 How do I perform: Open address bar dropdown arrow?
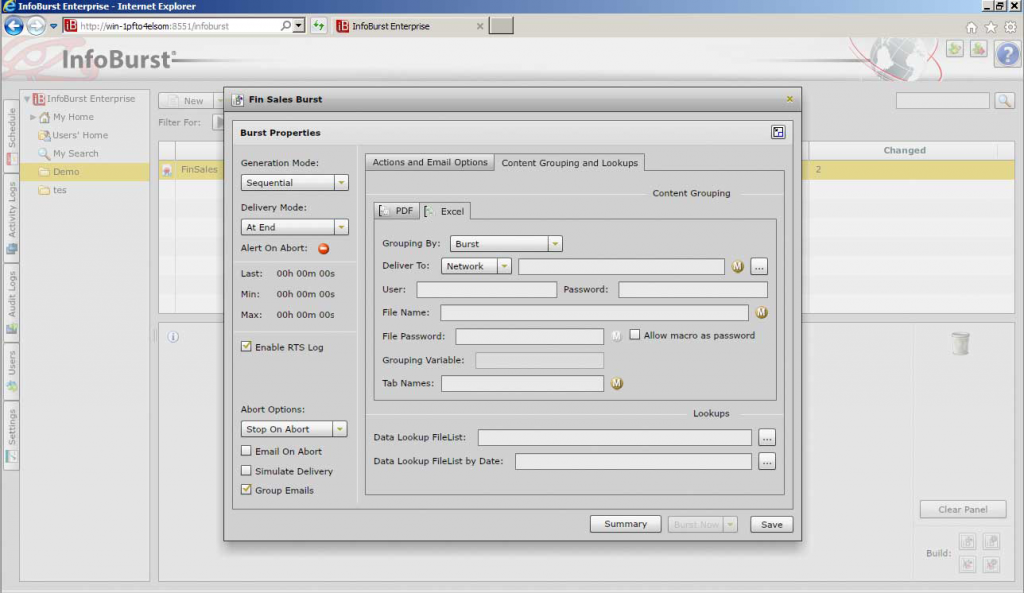pyautogui.click(x=298, y=26)
